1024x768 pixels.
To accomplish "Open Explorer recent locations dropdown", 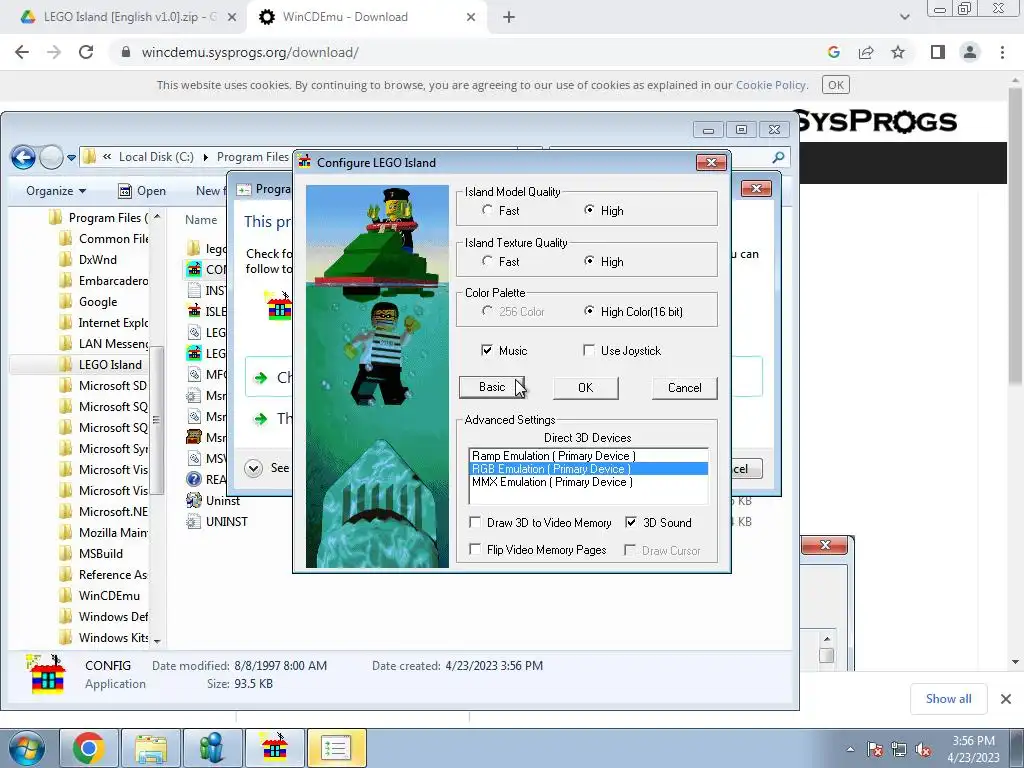I will 71,158.
